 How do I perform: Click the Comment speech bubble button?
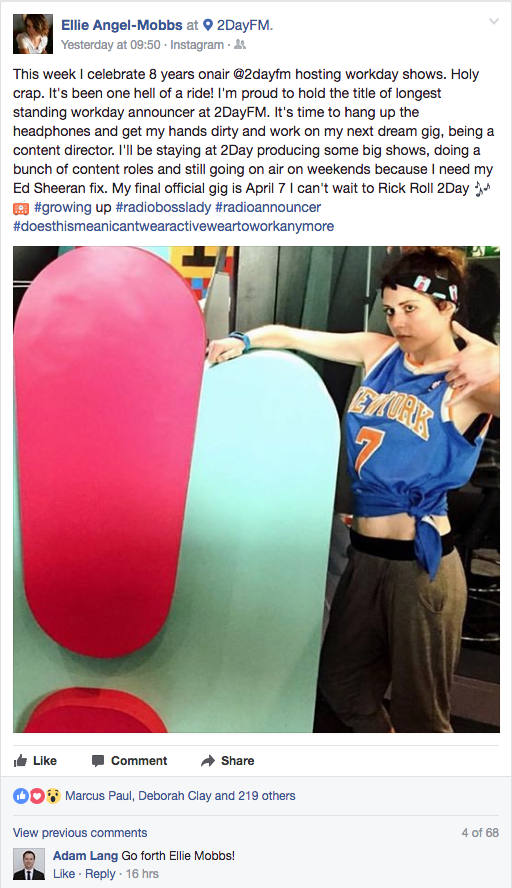pyautogui.click(x=129, y=761)
